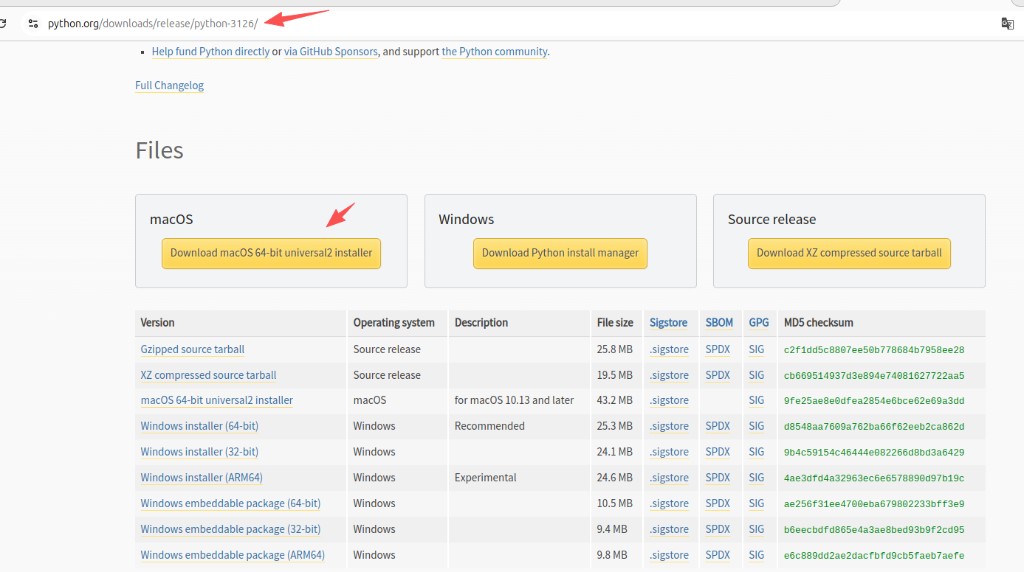
Task: Open .sigstore for embeddable package (32-bit)
Action: 669,530
